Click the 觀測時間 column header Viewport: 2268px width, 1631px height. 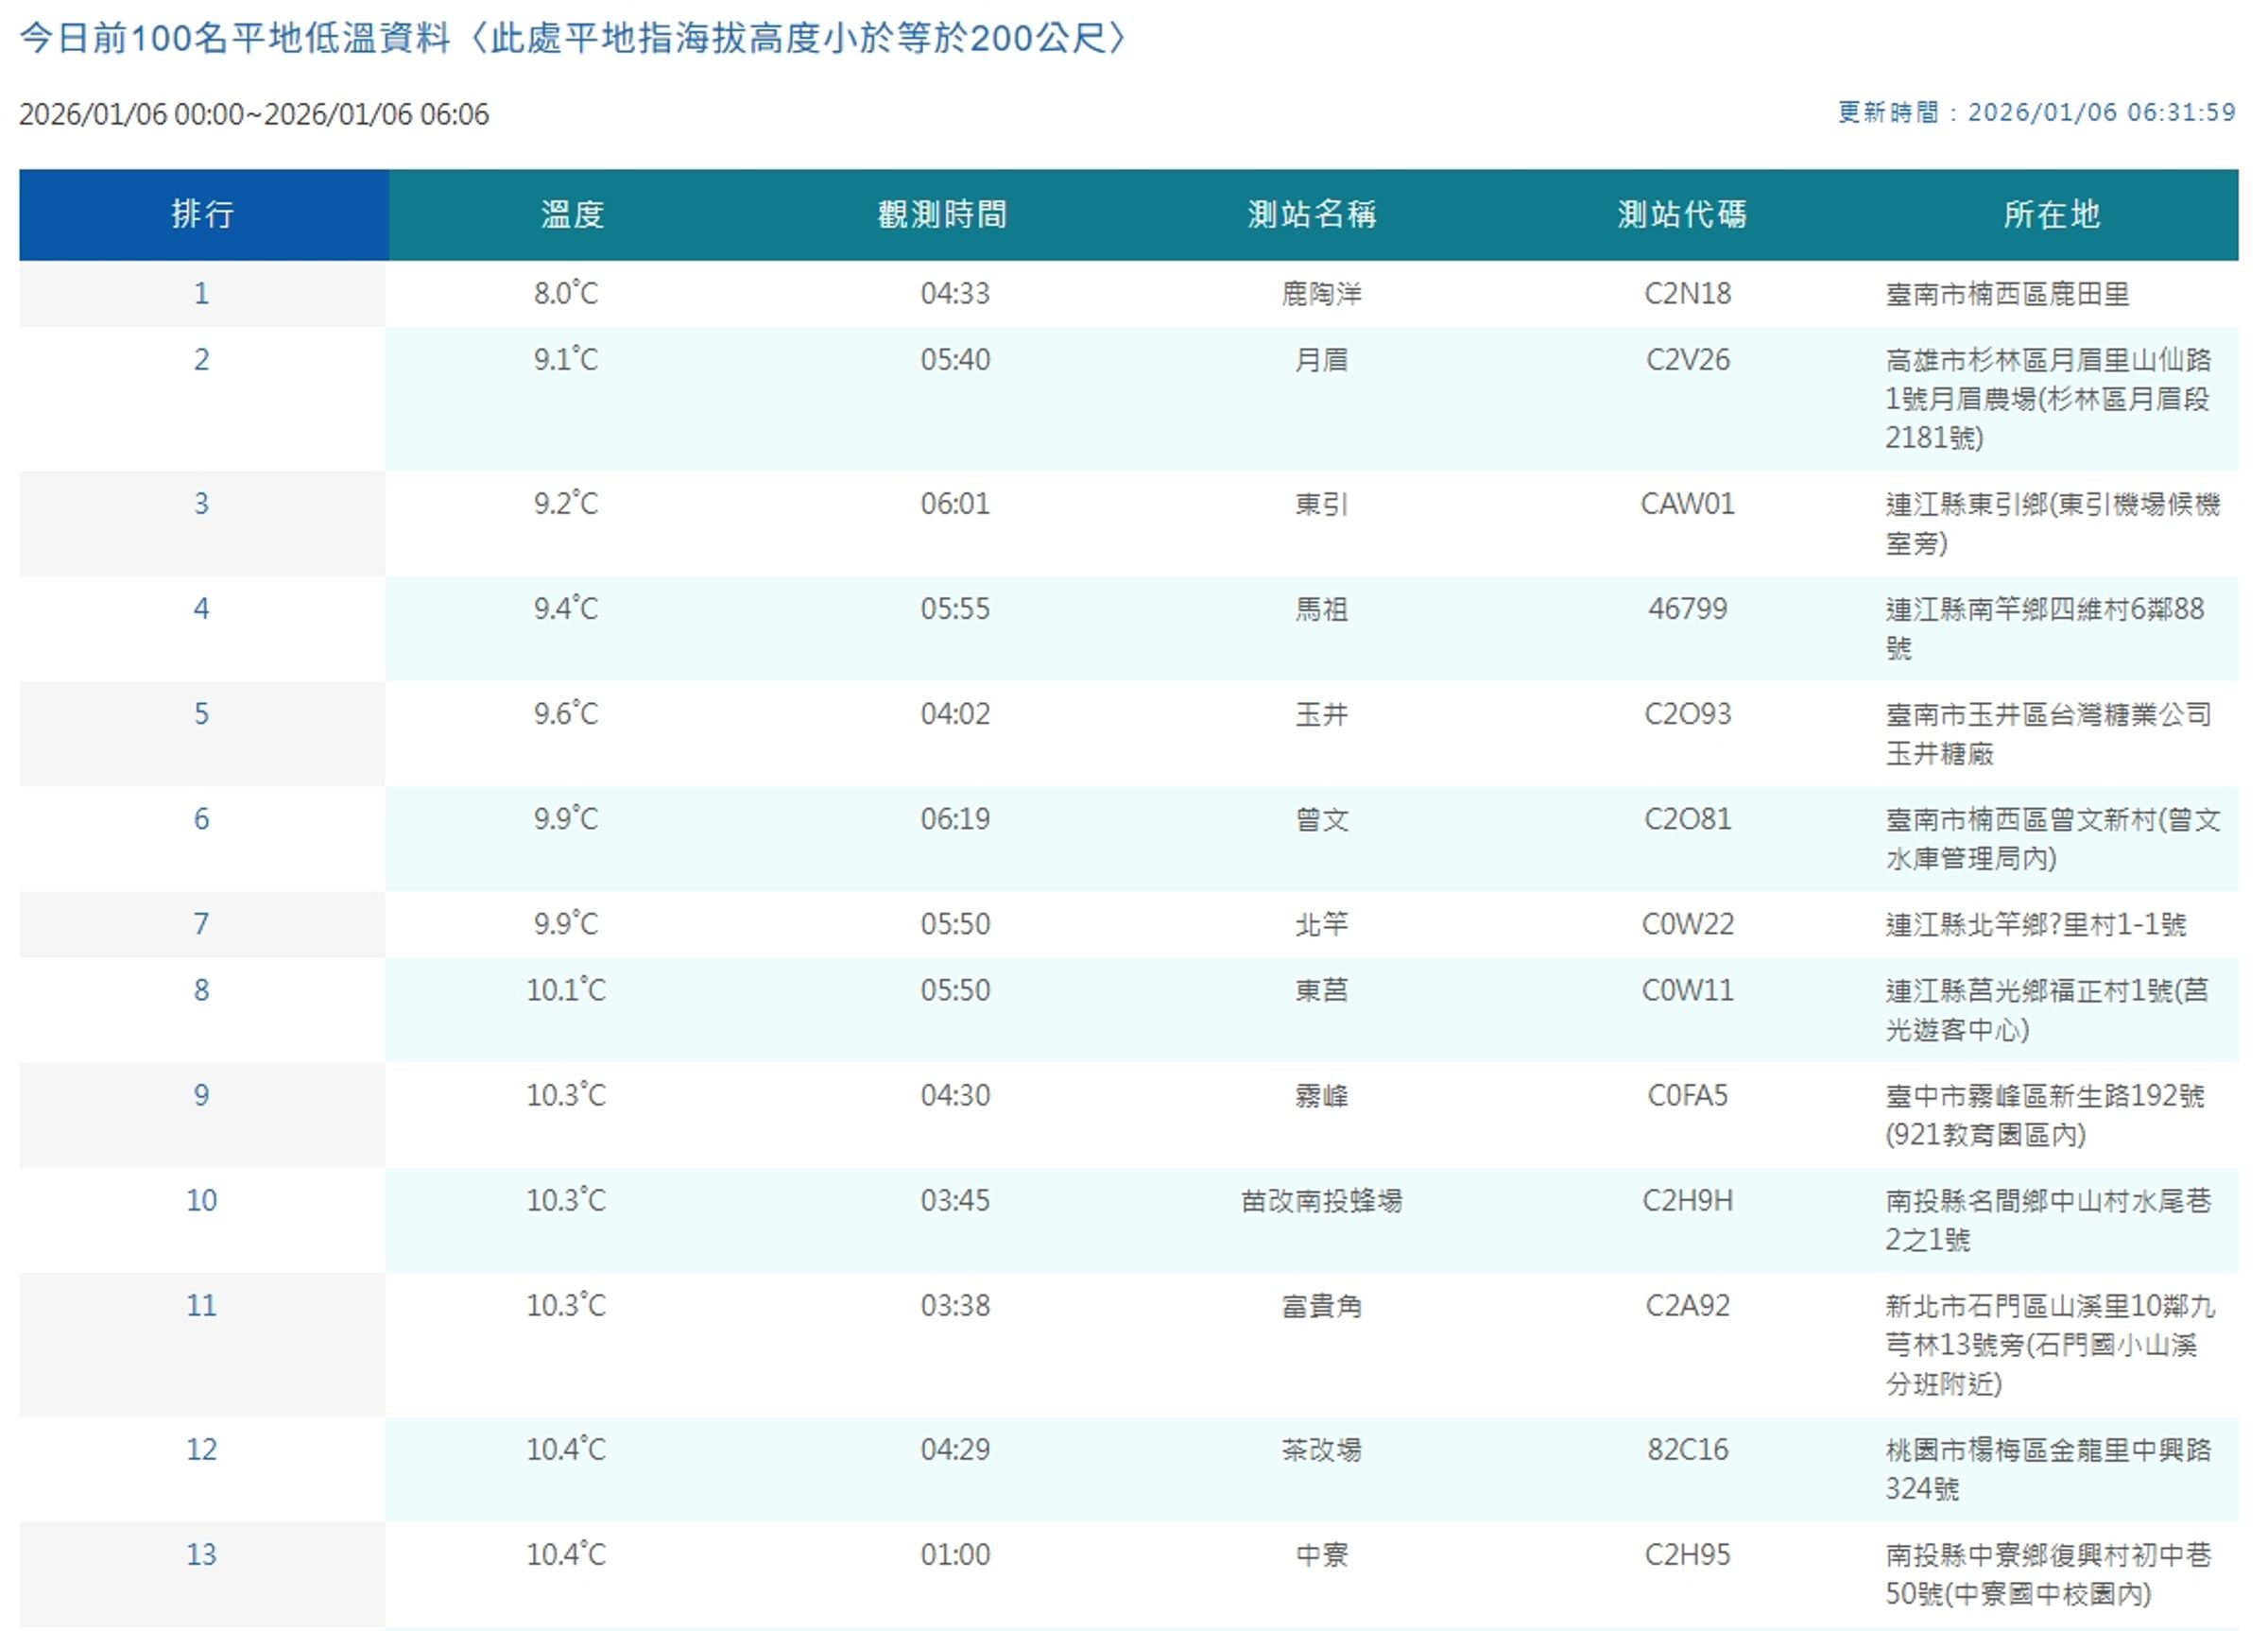click(942, 214)
